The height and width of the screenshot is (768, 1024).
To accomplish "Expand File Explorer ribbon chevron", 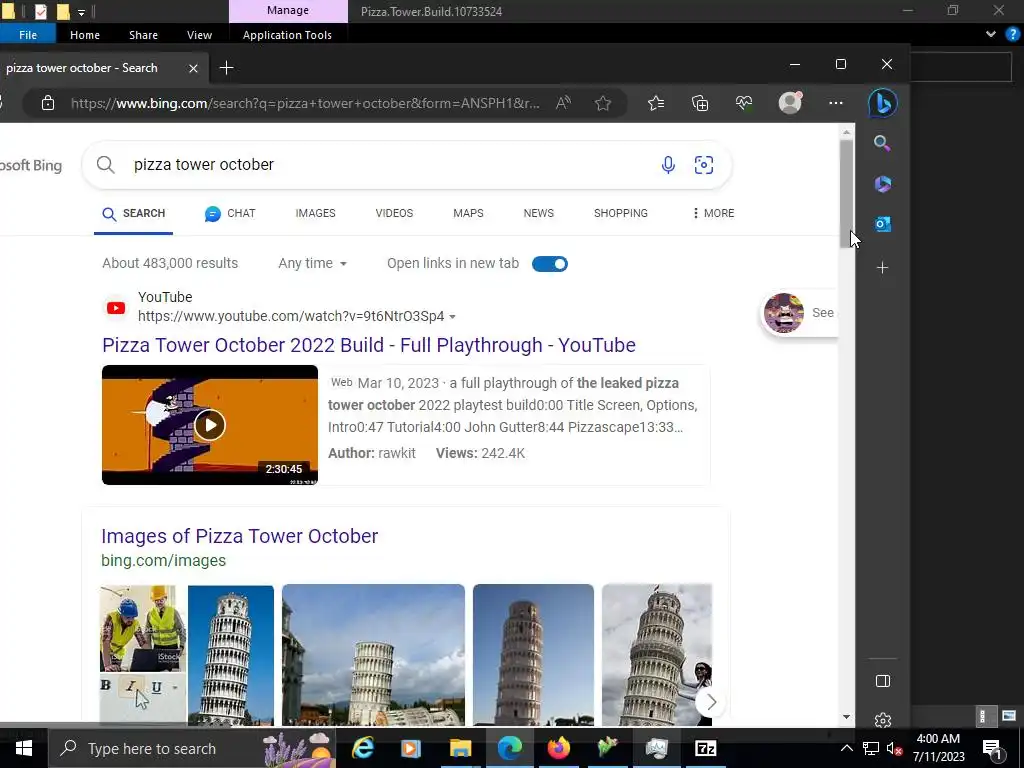I will point(991,35).
